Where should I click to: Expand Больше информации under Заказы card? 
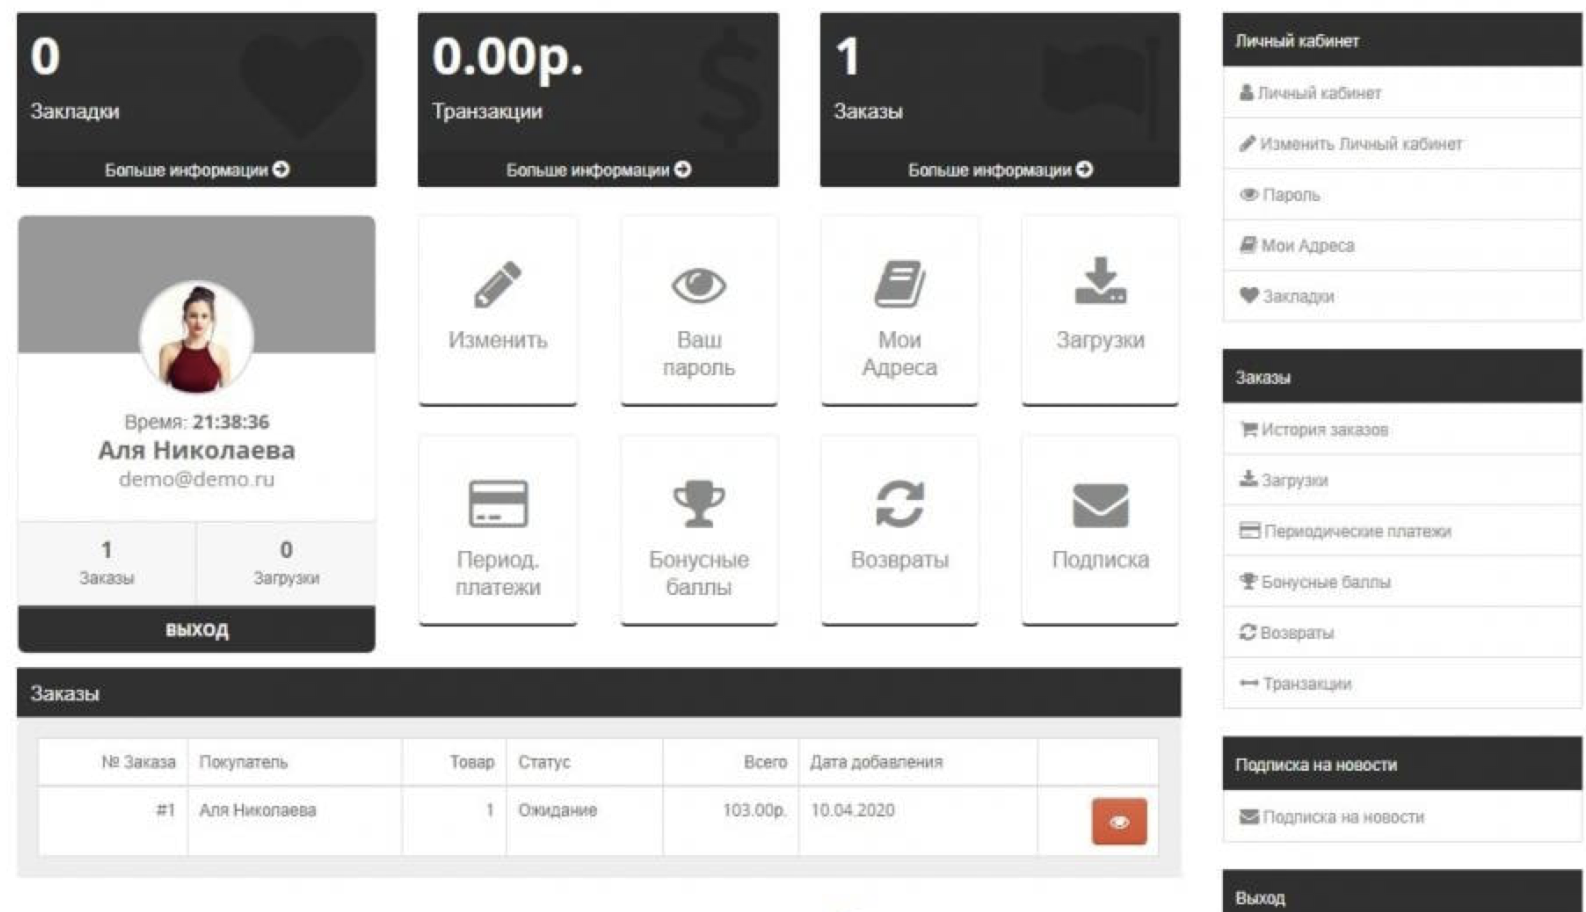tap(1000, 170)
